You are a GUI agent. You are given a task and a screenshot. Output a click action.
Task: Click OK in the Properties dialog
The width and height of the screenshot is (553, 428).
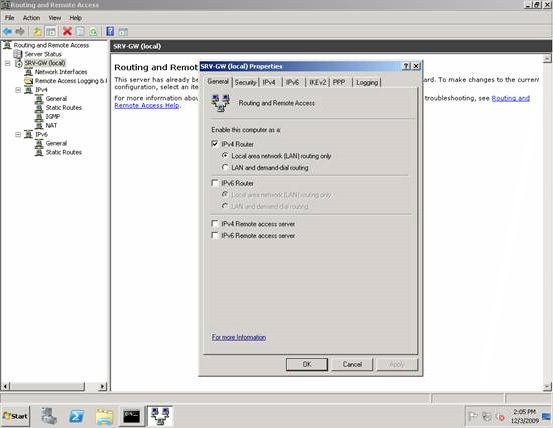tap(307, 364)
